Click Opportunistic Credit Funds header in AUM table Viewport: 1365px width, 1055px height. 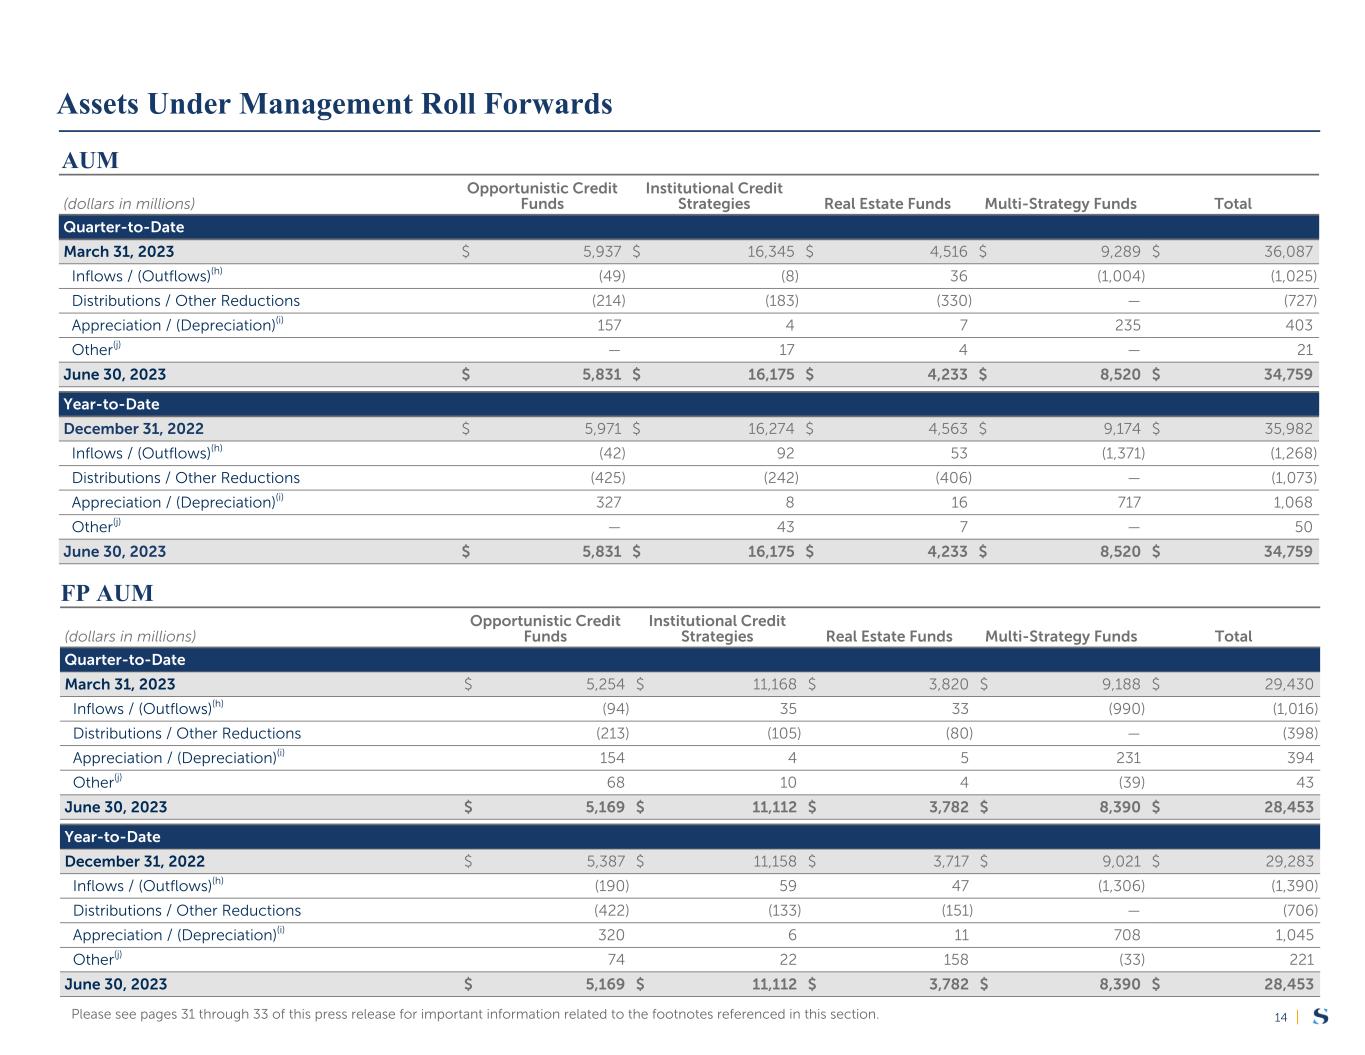542,196
